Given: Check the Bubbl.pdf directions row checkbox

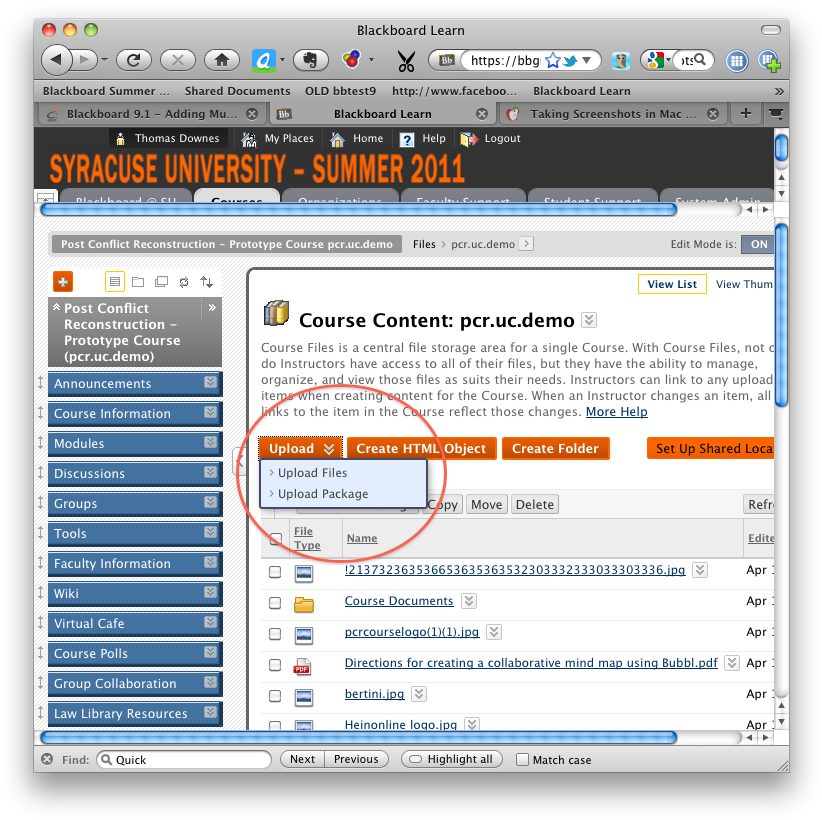Looking at the screenshot, I should click(275, 665).
